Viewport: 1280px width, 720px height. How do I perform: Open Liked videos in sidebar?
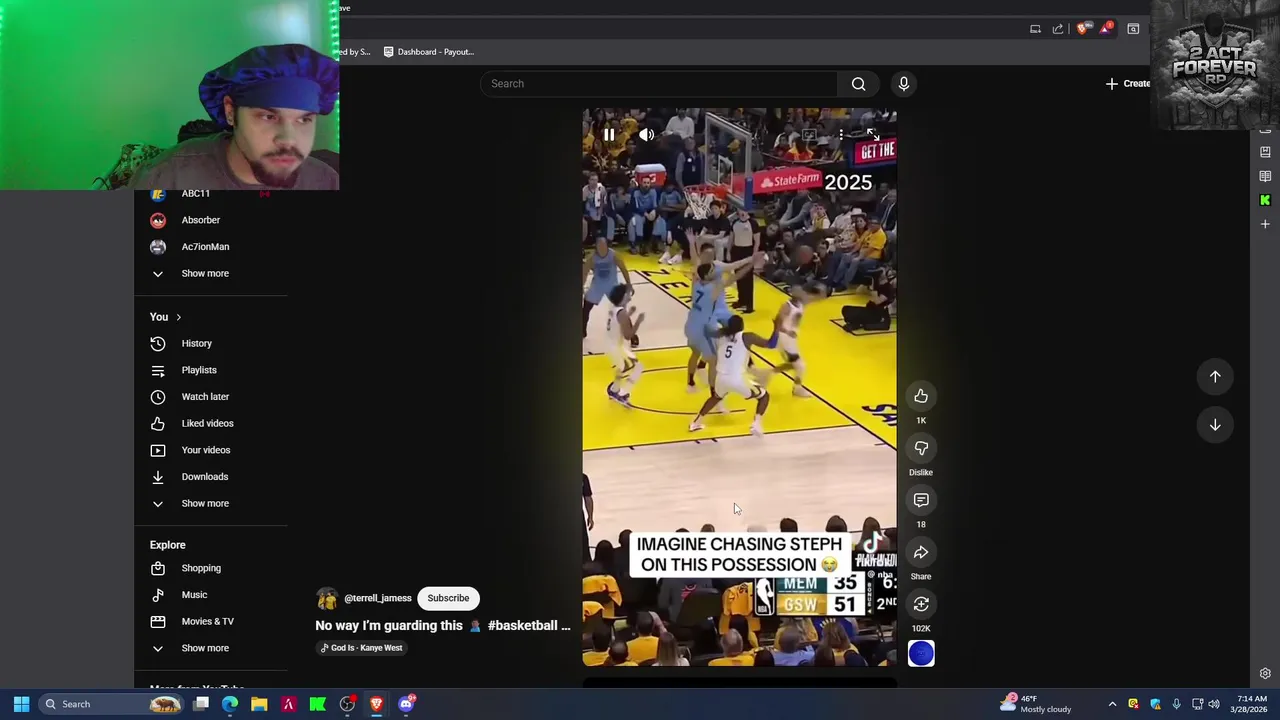point(207,424)
